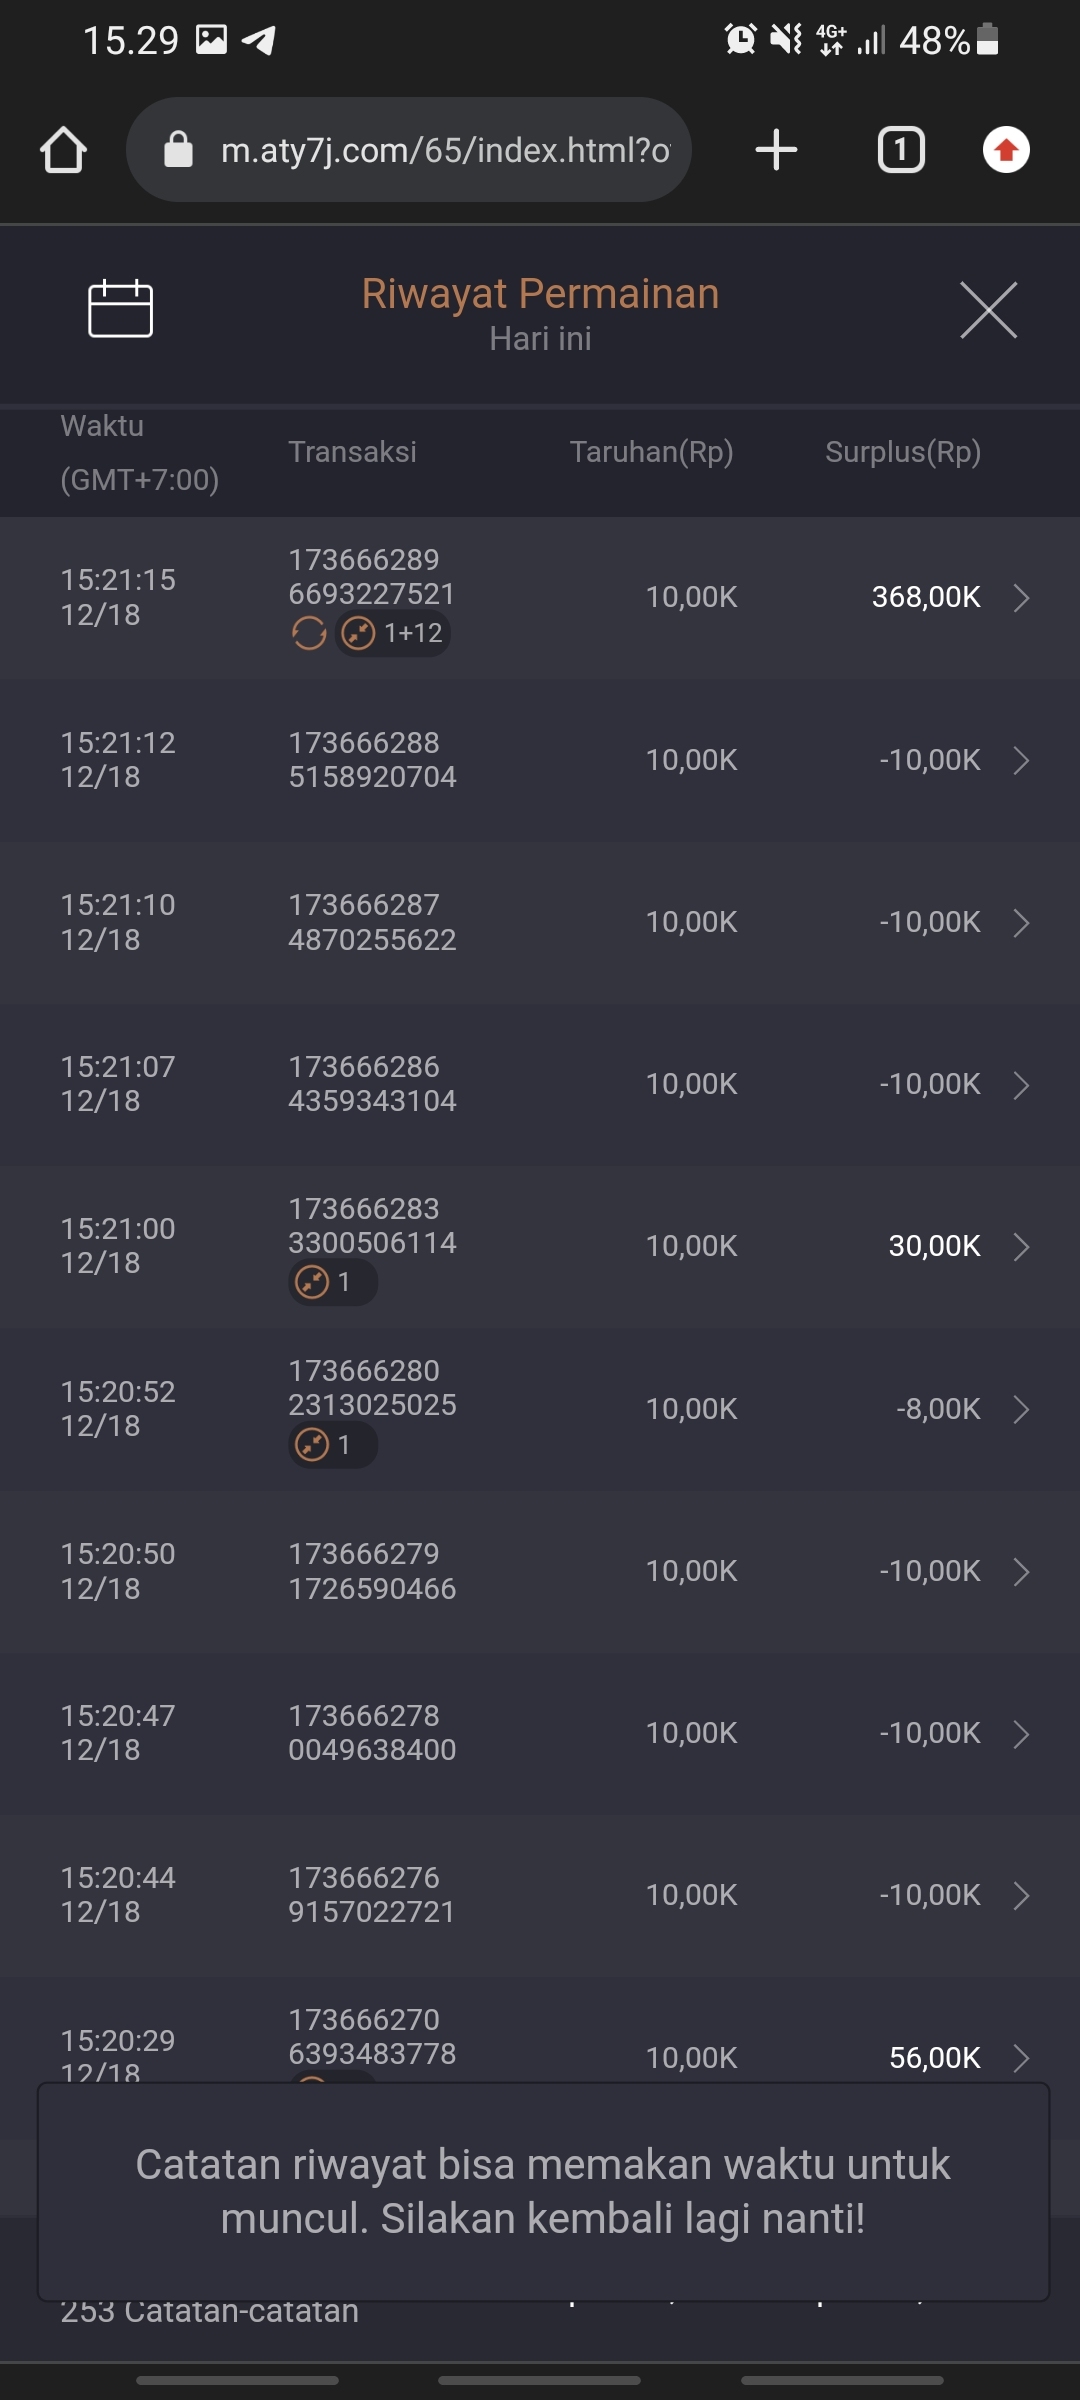The image size is (1080, 2400).
Task: Close the Riwayat Permainan panel
Action: coord(988,310)
